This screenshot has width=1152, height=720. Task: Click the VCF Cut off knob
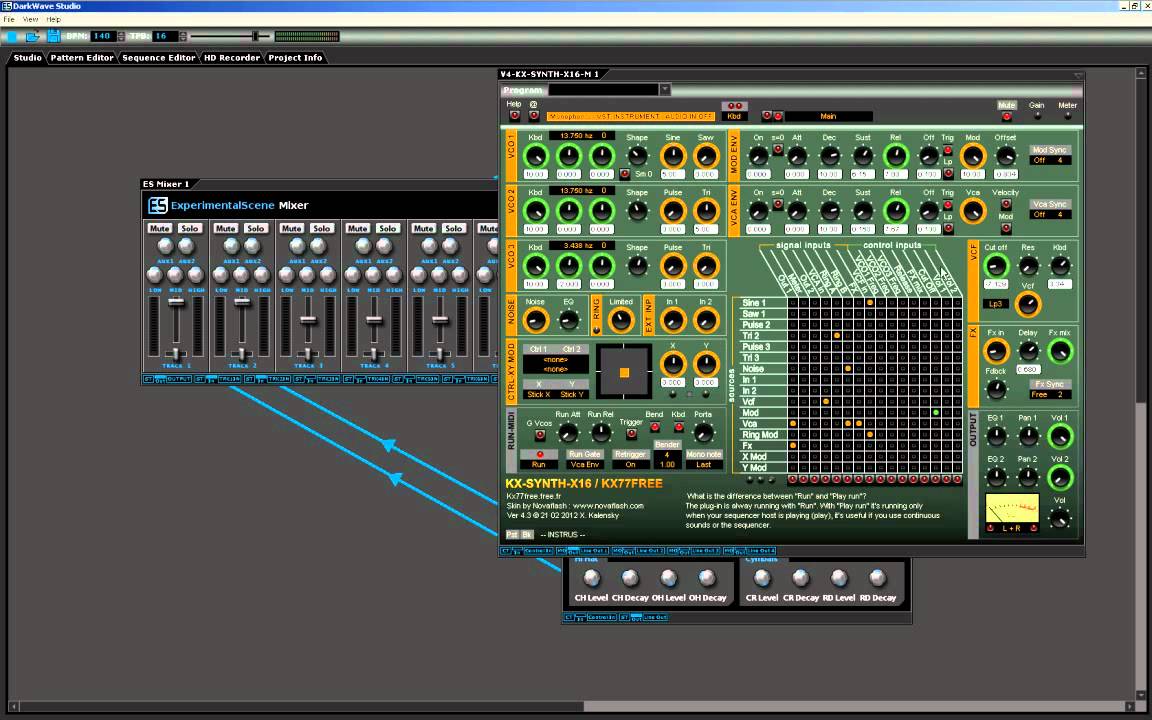[x=996, y=265]
